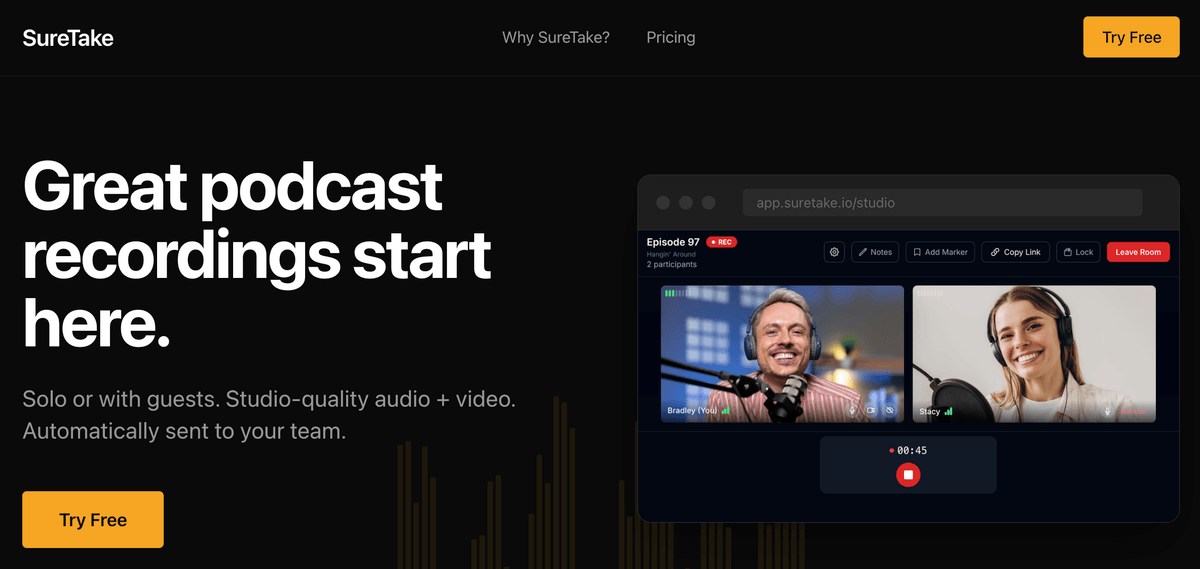
Task: Click the audio level meter on Stacy's video
Action: (x=930, y=293)
